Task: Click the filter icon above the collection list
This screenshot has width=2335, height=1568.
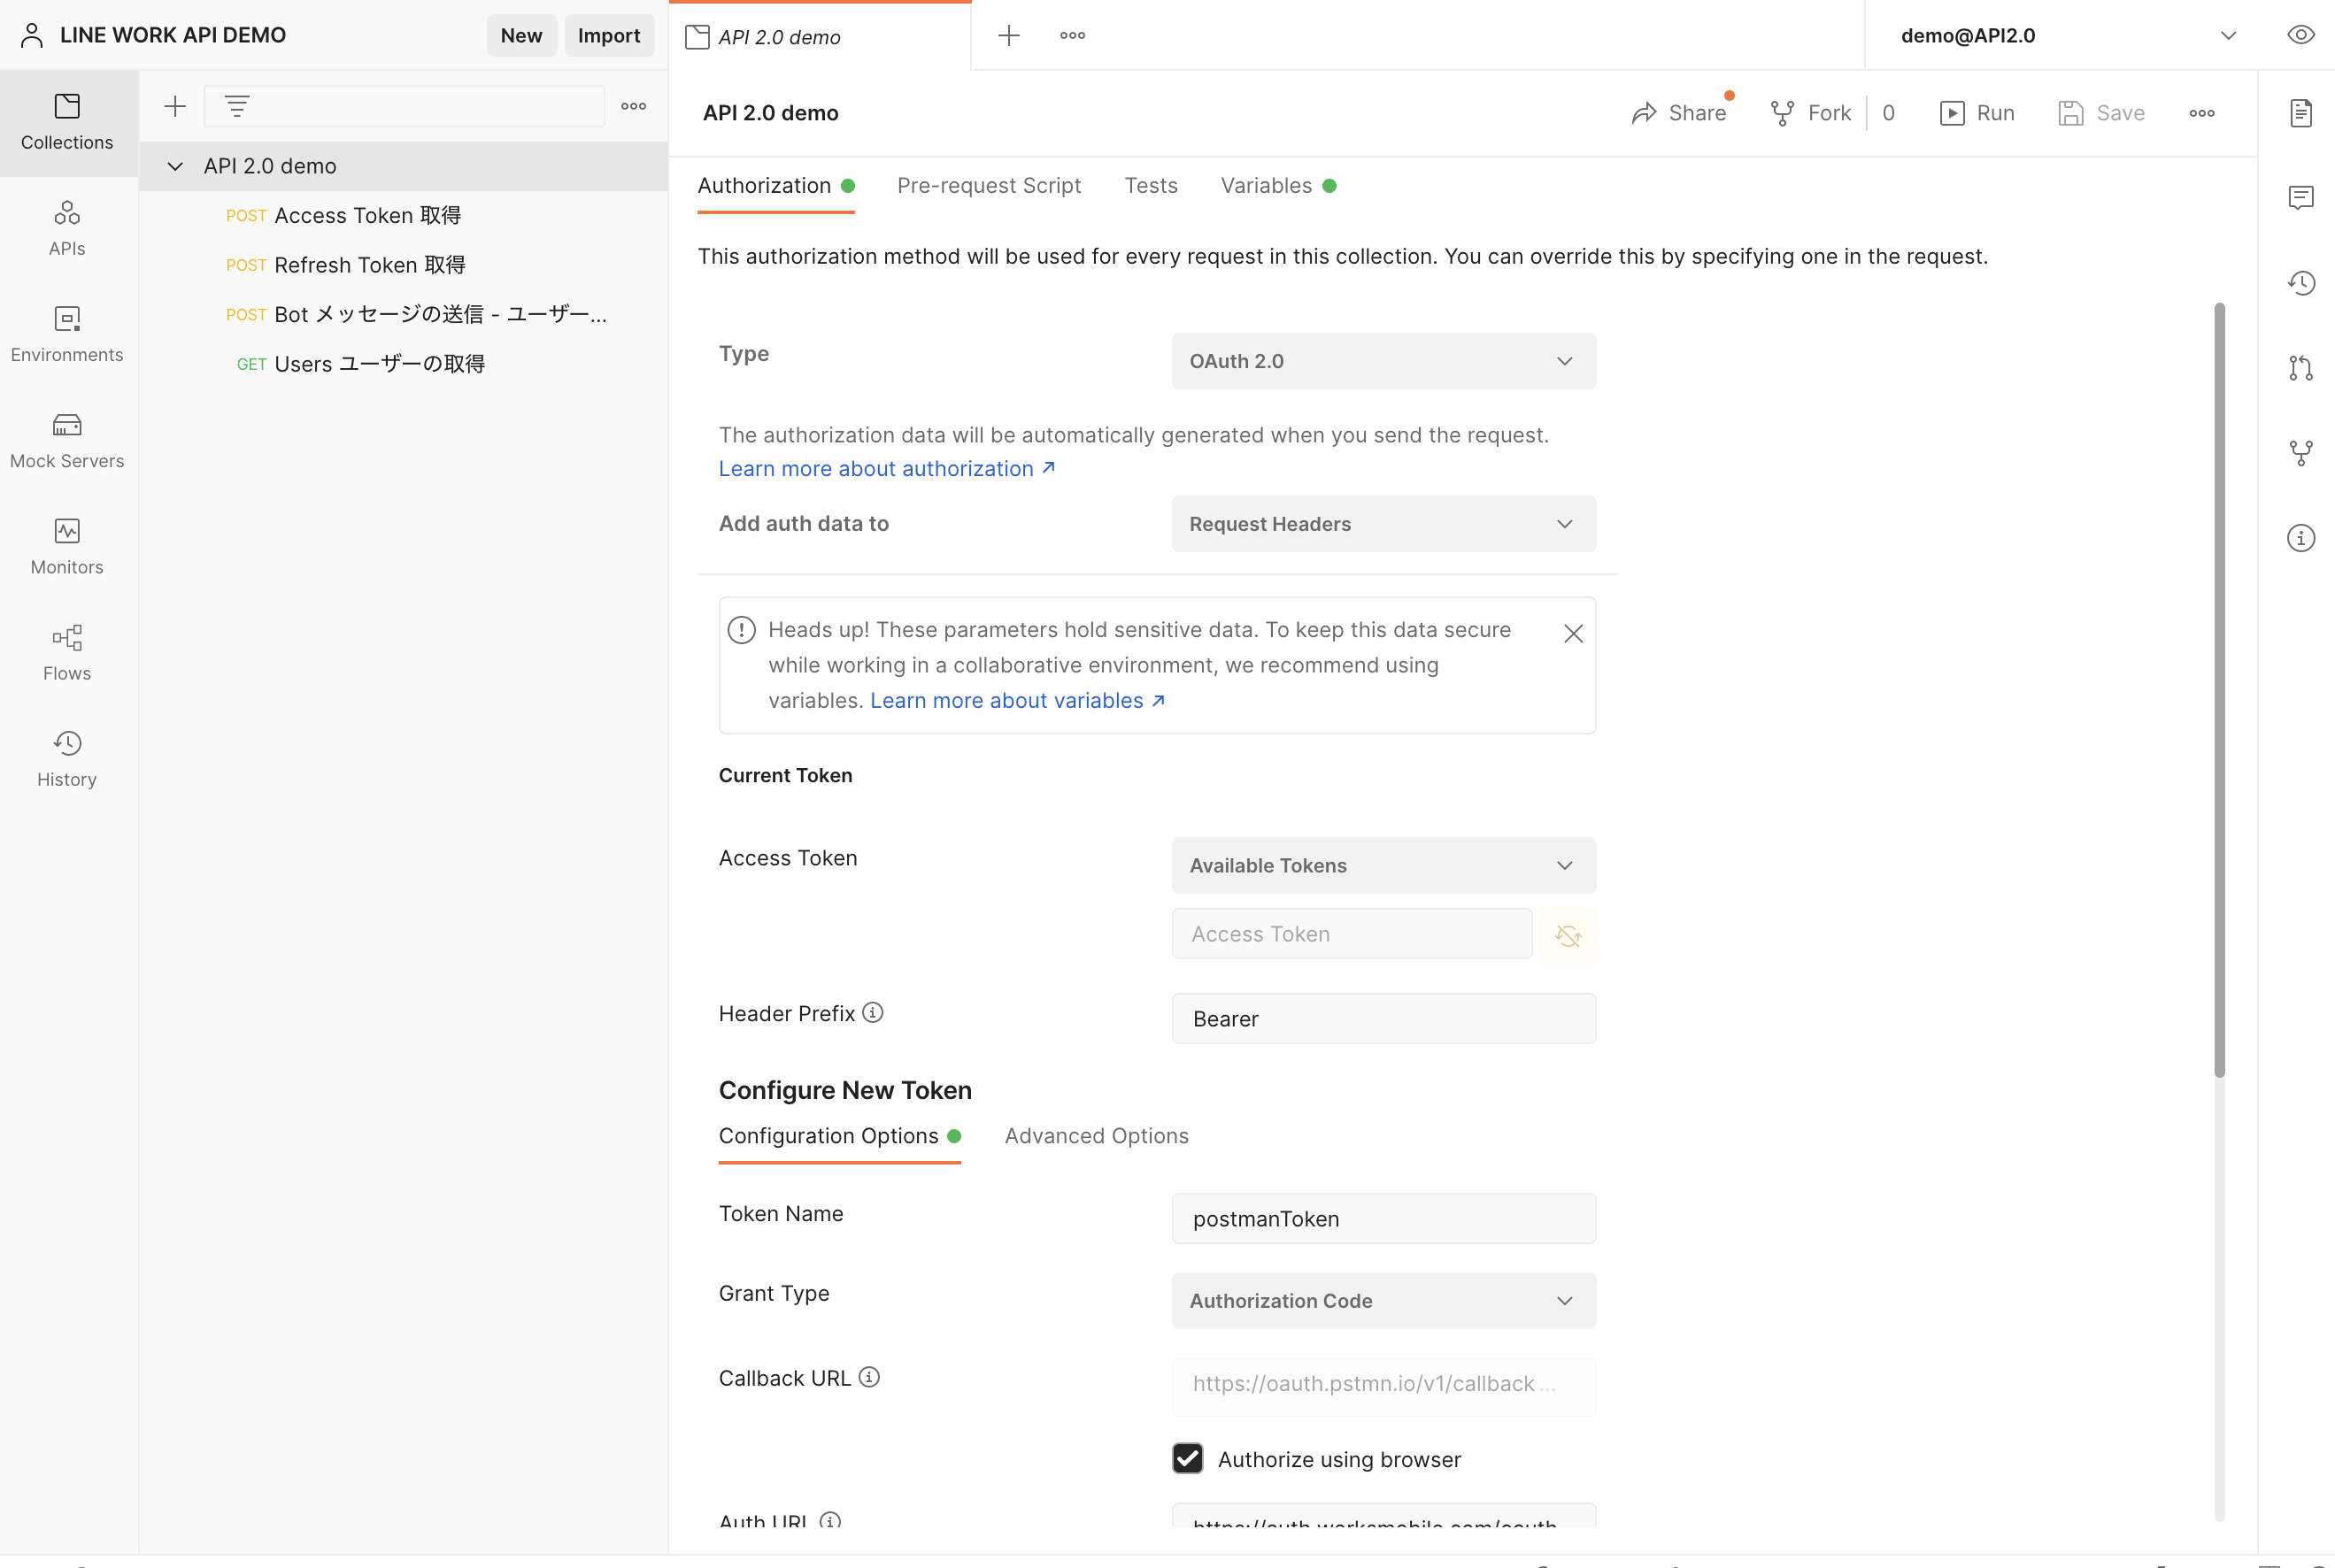Action: click(x=236, y=105)
